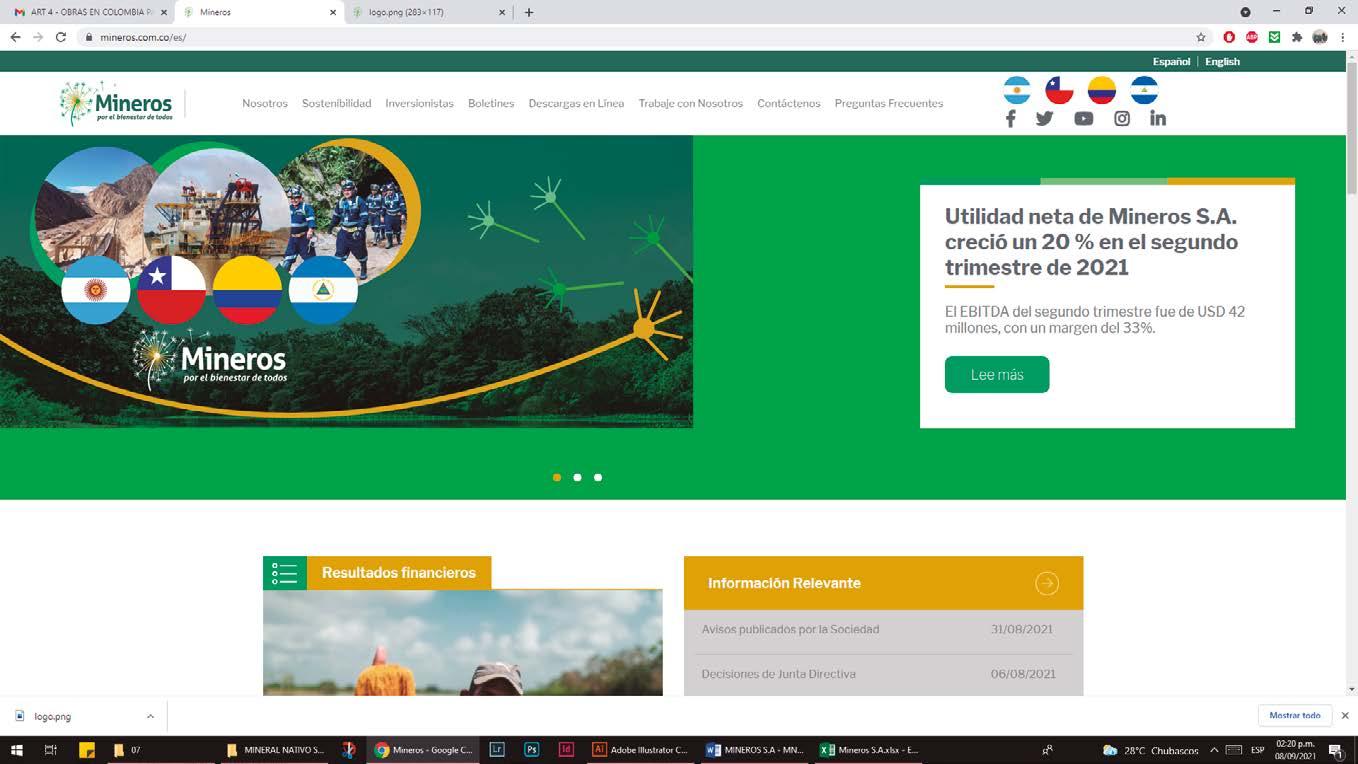
Task: Open Photoshop from the taskbar
Action: (532, 750)
